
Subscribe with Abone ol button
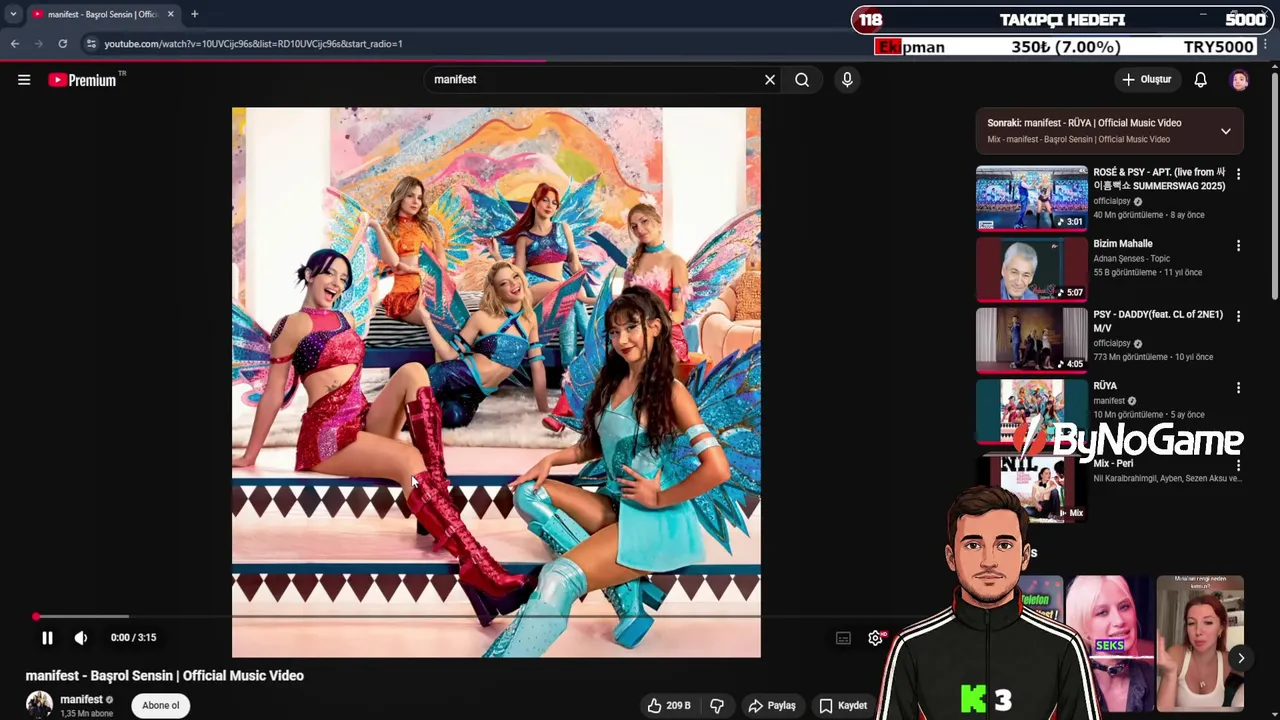pos(160,705)
